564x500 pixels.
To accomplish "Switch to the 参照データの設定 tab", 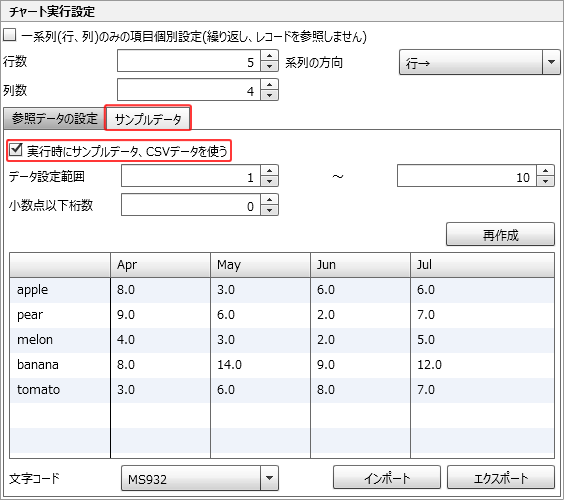I will click(54, 118).
